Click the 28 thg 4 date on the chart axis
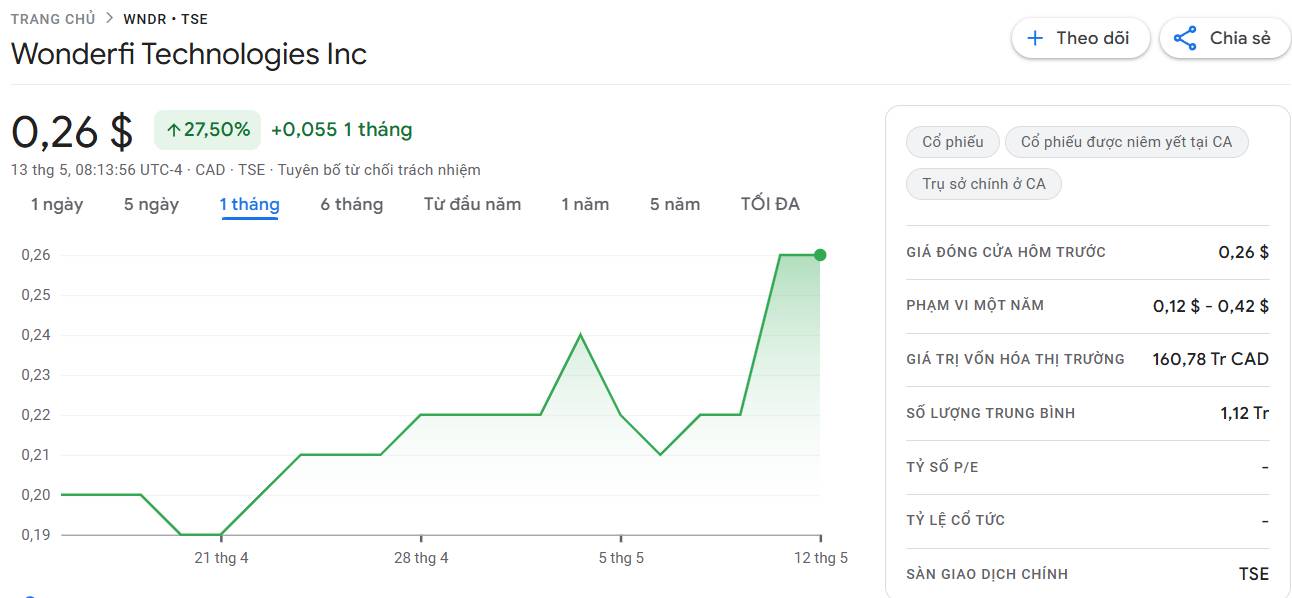This screenshot has width=1292, height=598. click(421, 558)
